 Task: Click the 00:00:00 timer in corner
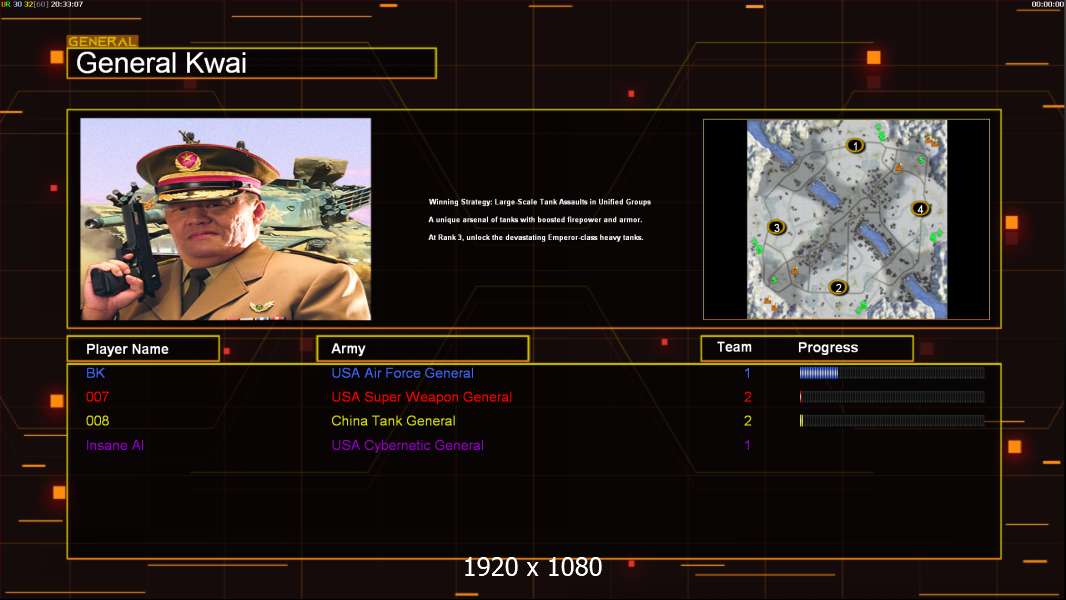click(1048, 4)
